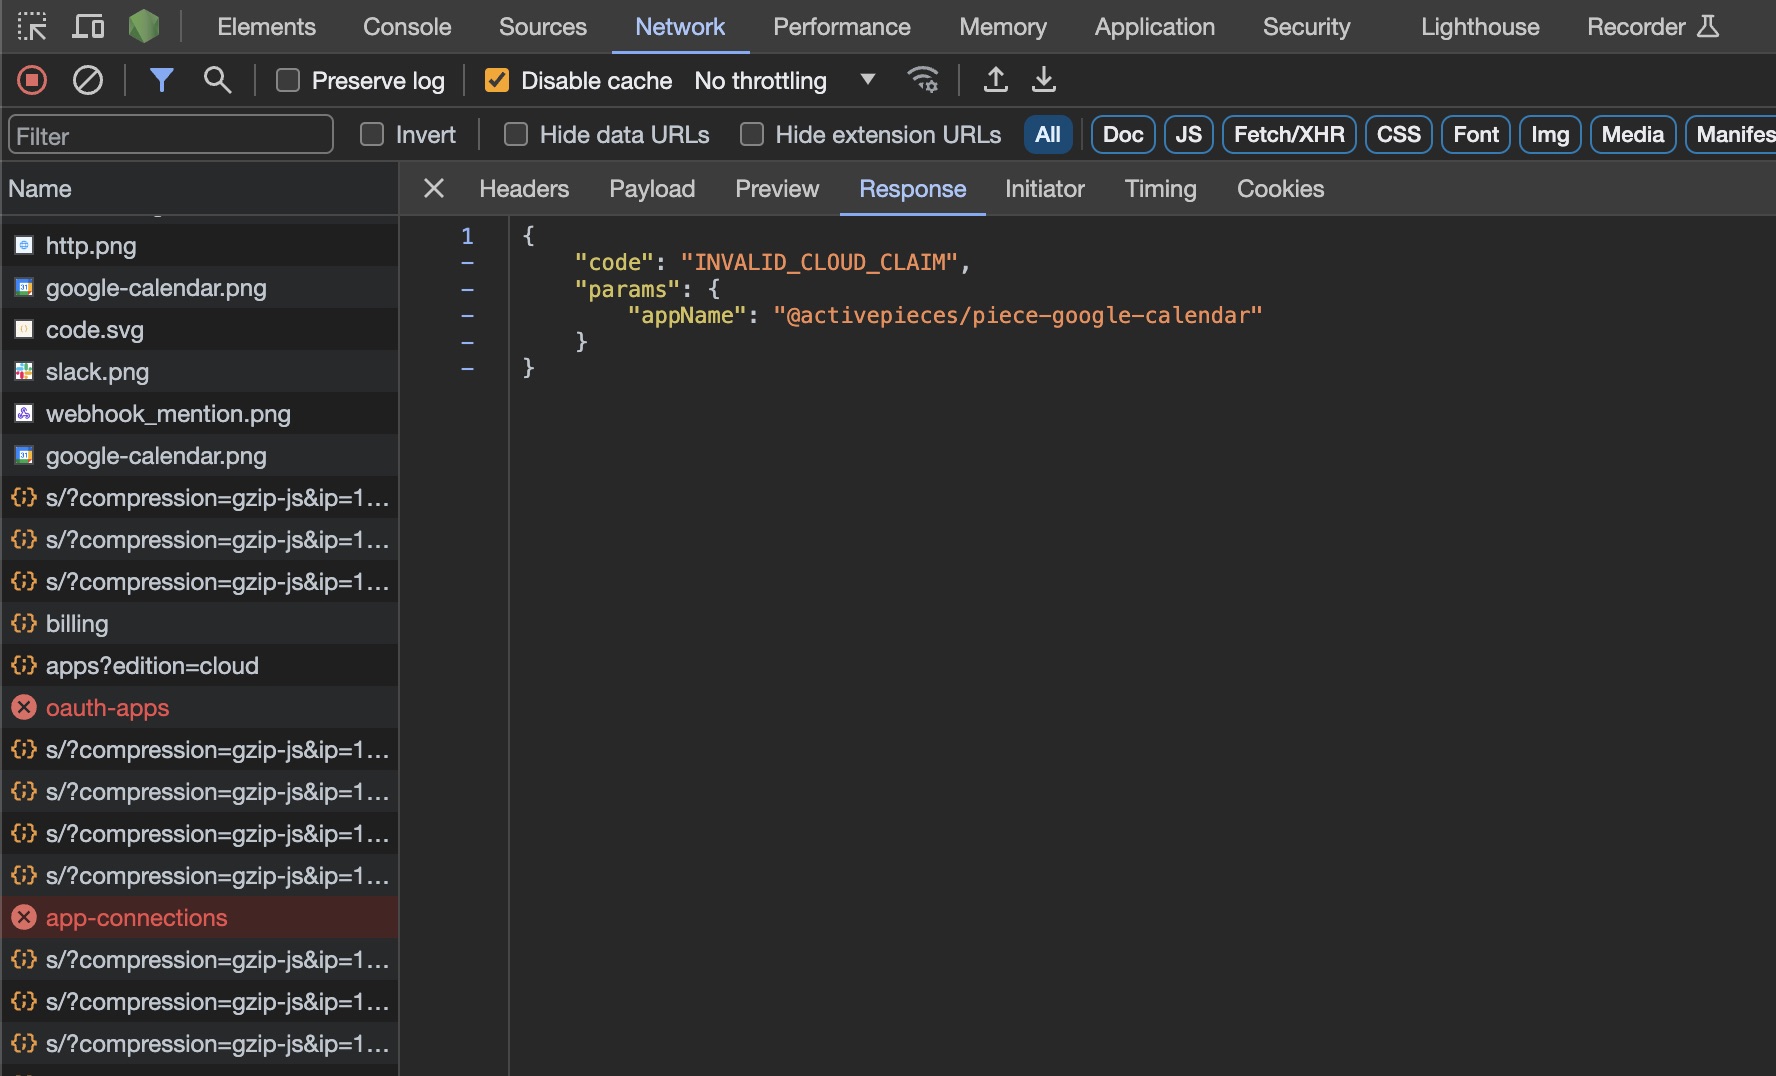Toggle the network filter funnel icon
The height and width of the screenshot is (1076, 1776).
point(161,80)
